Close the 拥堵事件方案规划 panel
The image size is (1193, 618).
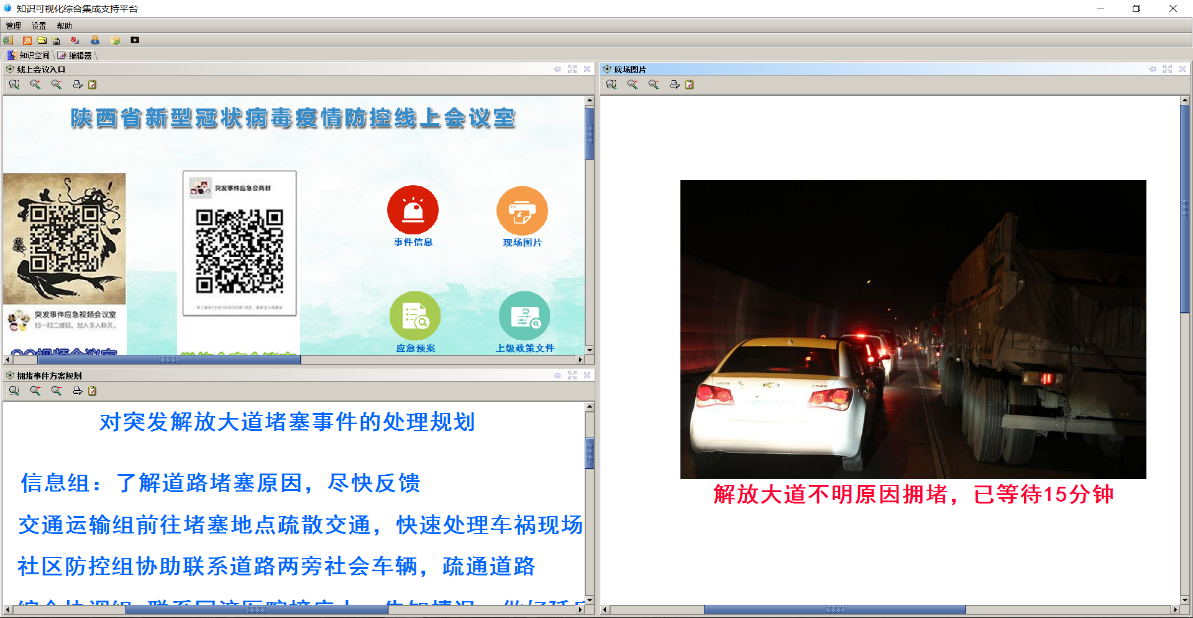click(587, 376)
